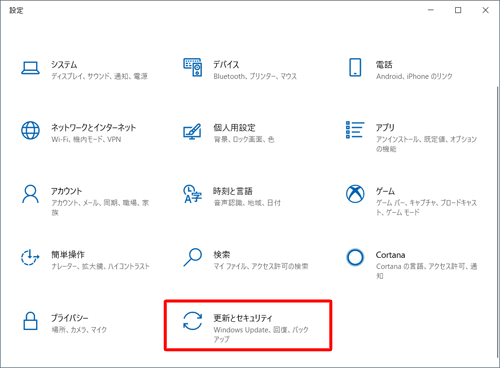Viewport: 500px width, 368px height.
Task: Click the description 'Android、iPhone のリンク'
Action: coord(414,76)
